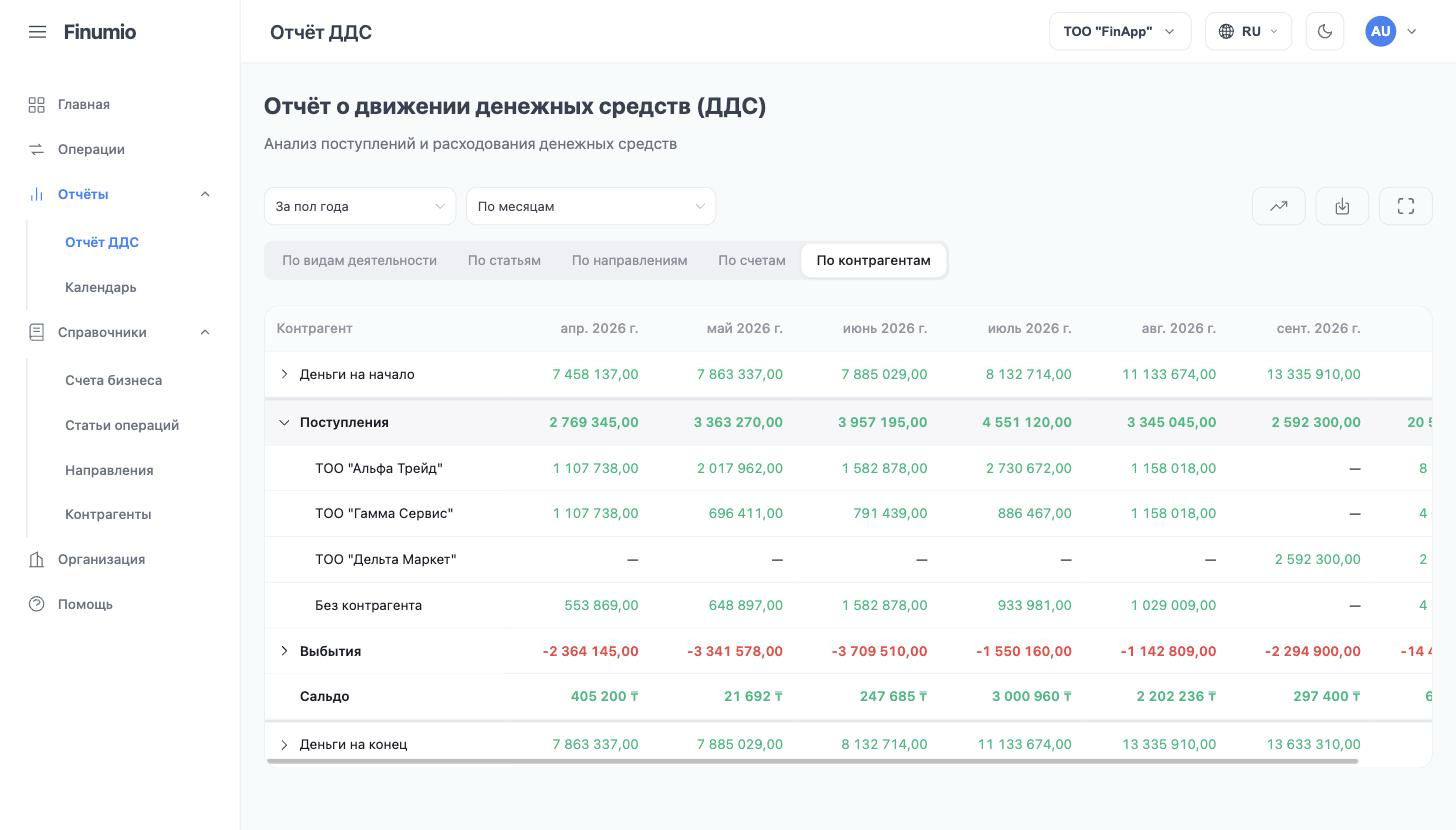Expand the Выбытия row

click(x=284, y=651)
